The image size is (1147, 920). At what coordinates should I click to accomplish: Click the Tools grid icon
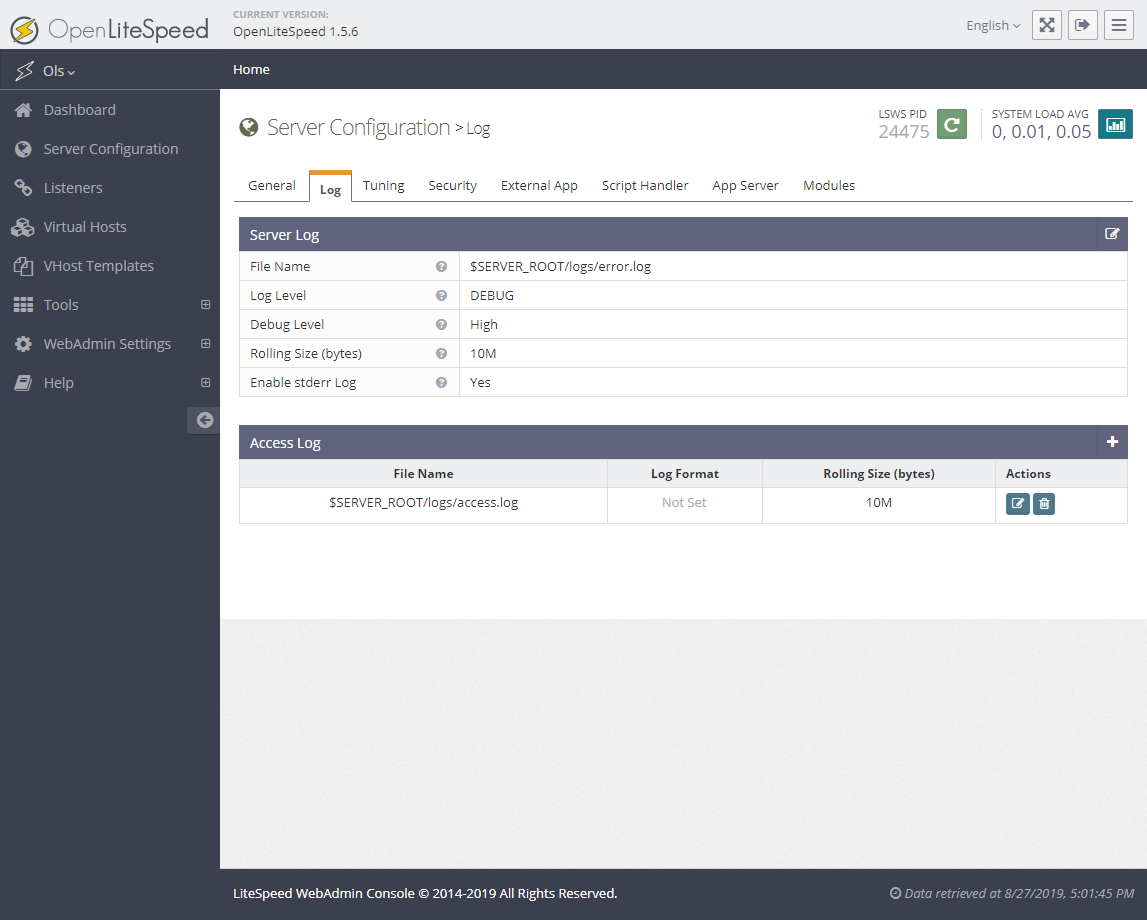(x=23, y=305)
